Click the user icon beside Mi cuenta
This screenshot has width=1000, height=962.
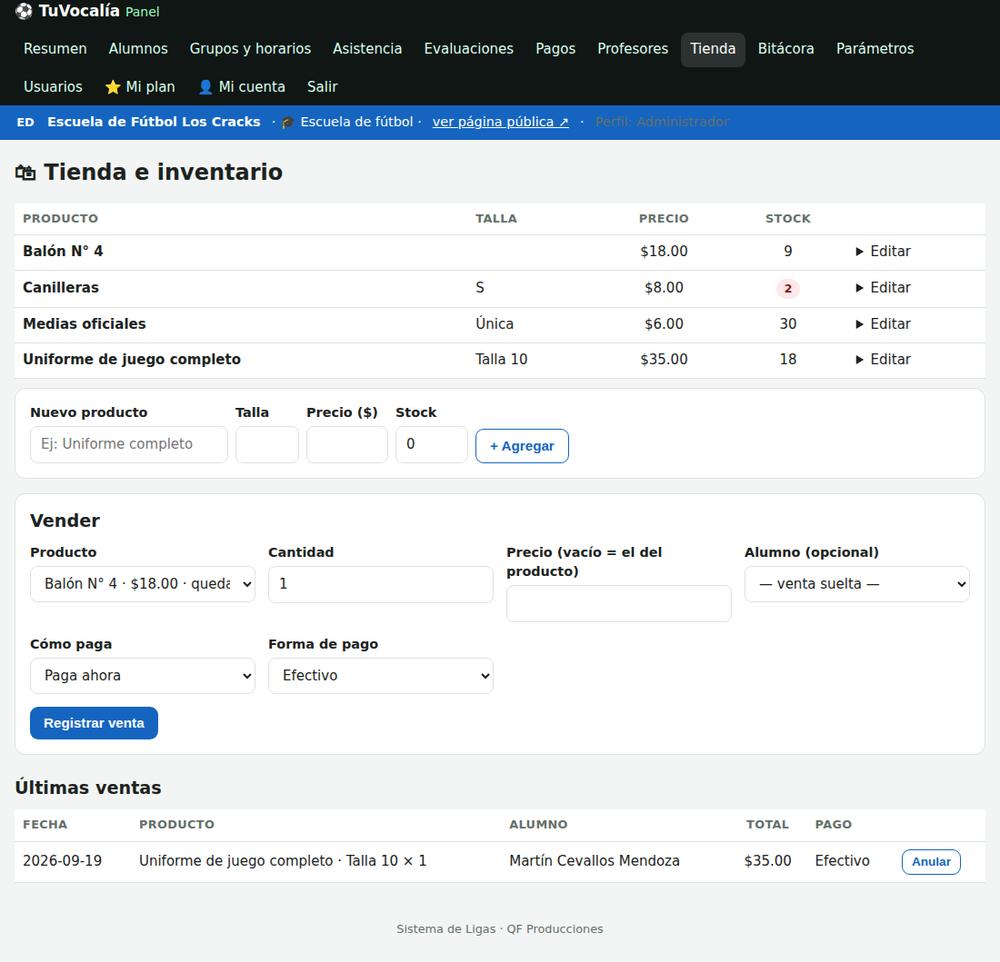[205, 87]
